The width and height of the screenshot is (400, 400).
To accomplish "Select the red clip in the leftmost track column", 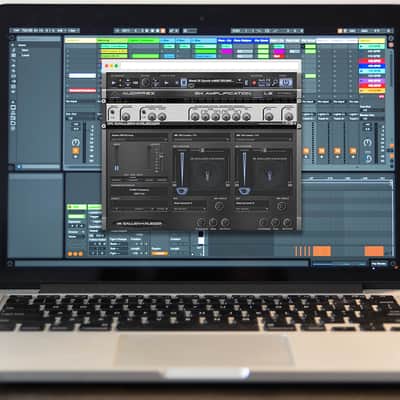I will 82,90.
